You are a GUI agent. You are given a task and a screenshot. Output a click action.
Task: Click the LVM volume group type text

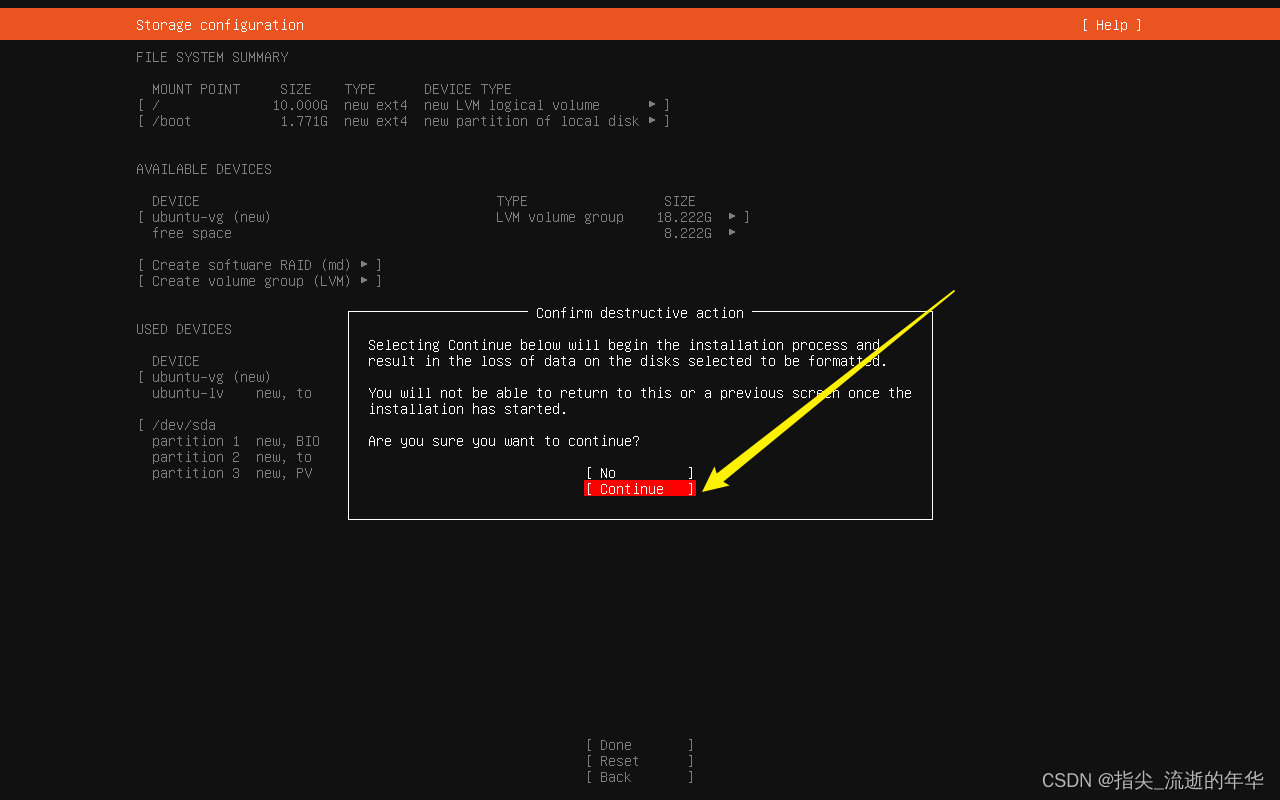coord(560,217)
